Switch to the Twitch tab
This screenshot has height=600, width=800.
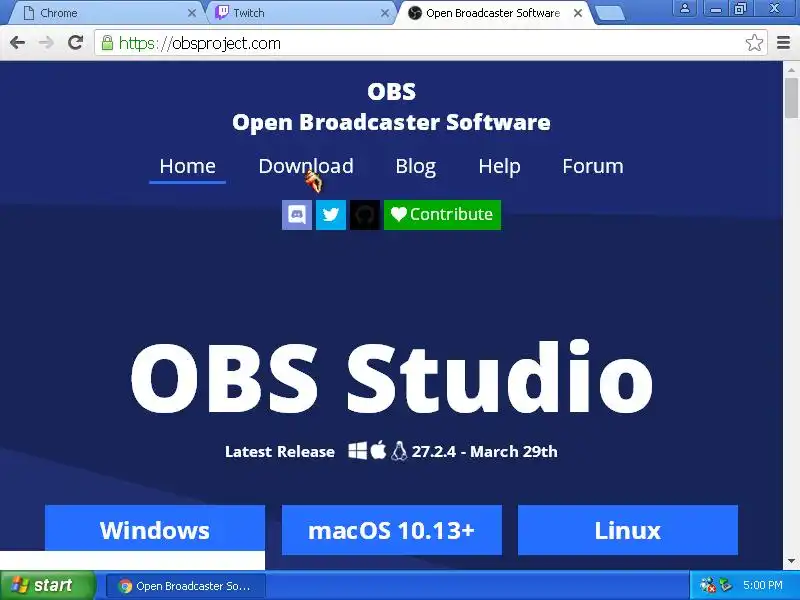pos(301,13)
